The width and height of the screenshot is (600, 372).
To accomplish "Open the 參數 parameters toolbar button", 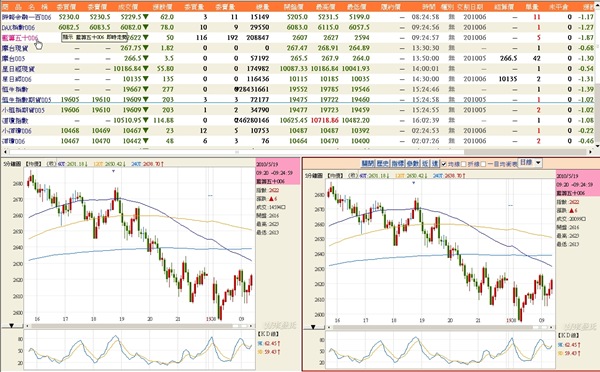I will pos(412,163).
